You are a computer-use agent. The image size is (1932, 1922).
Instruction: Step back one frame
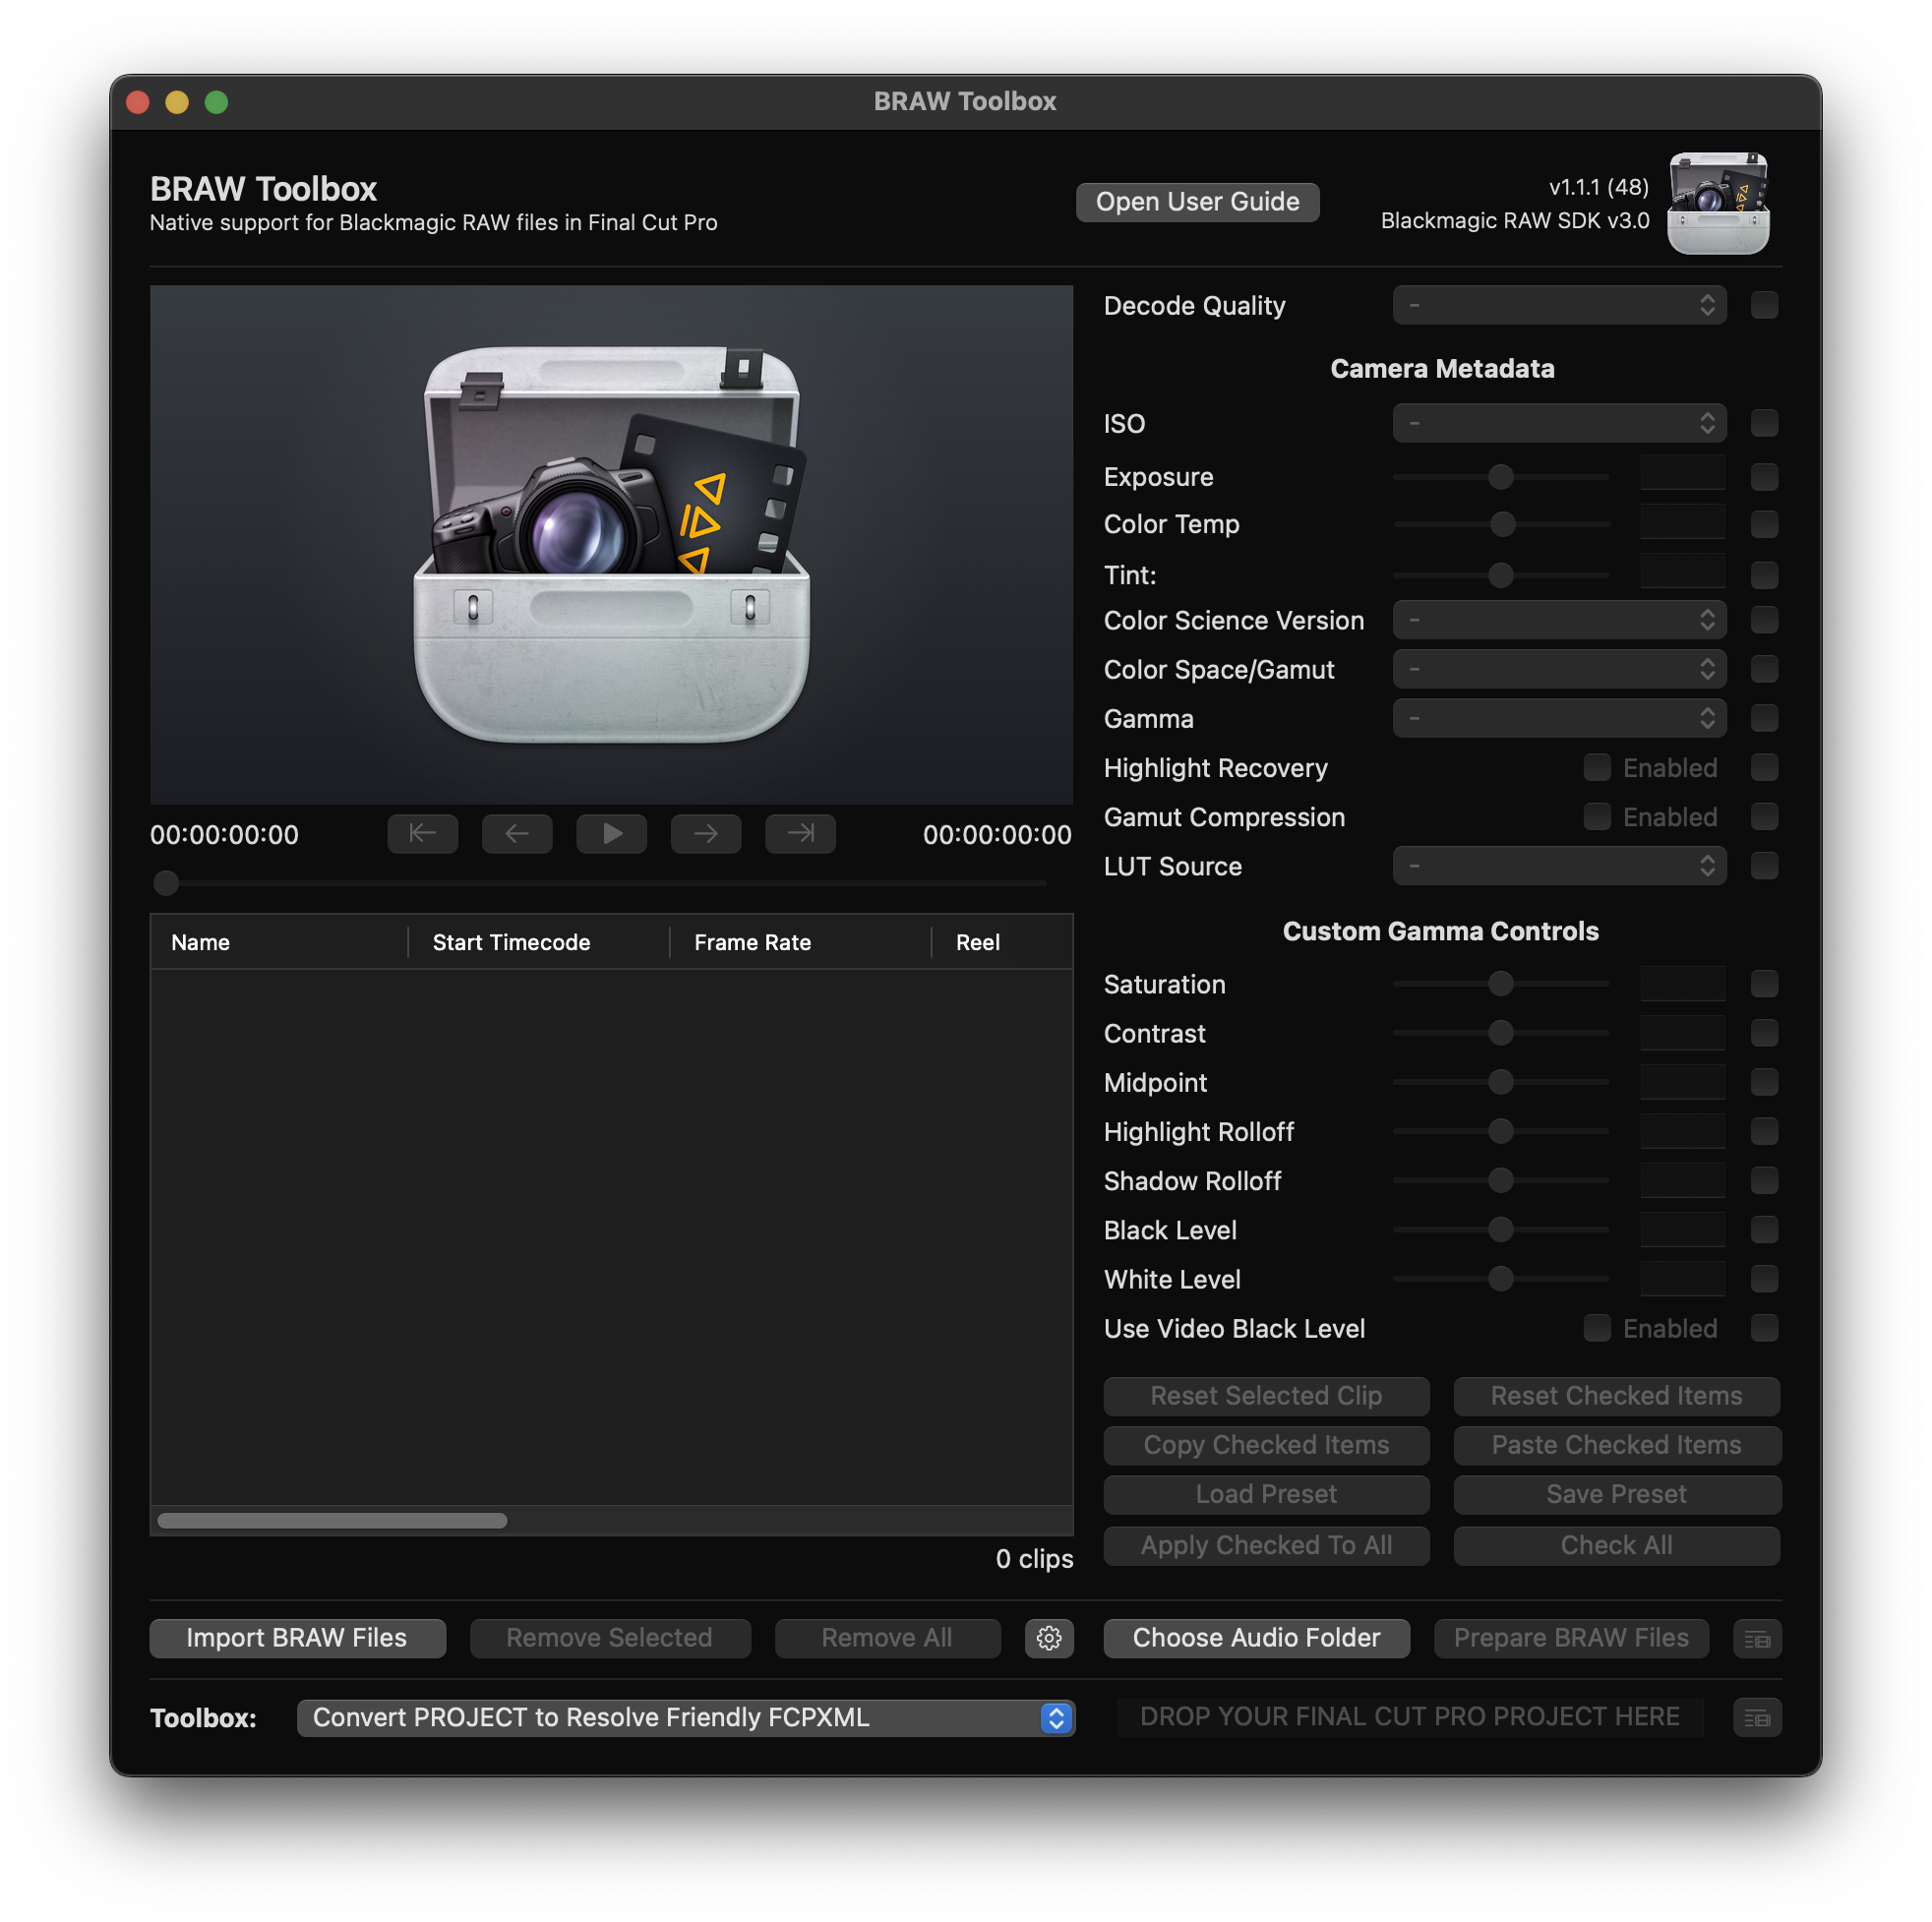[516, 834]
